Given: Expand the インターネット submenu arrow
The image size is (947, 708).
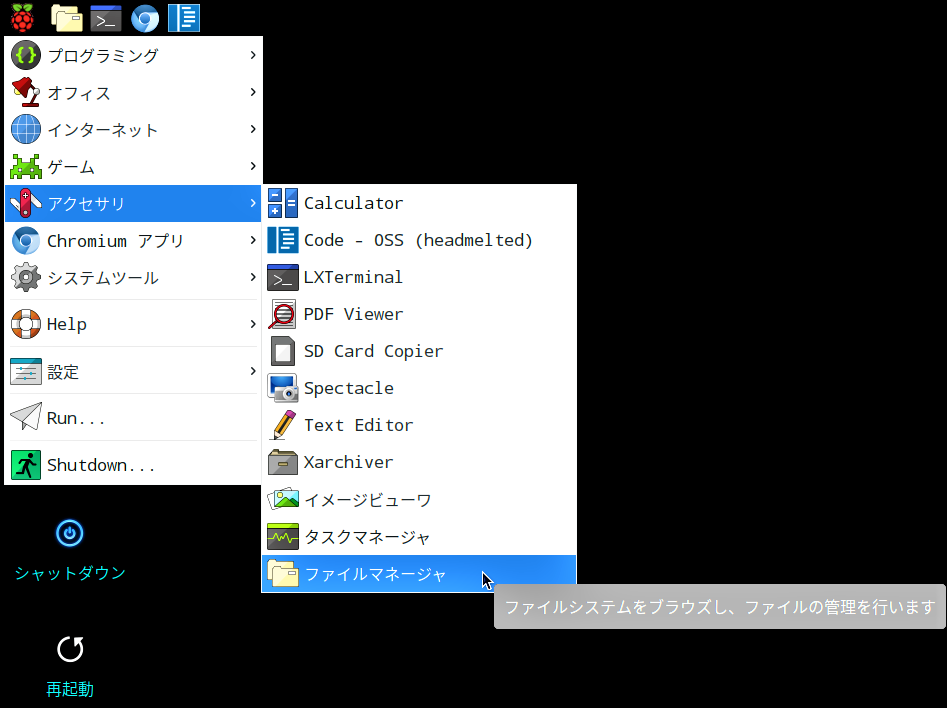Looking at the screenshot, I should point(253,129).
